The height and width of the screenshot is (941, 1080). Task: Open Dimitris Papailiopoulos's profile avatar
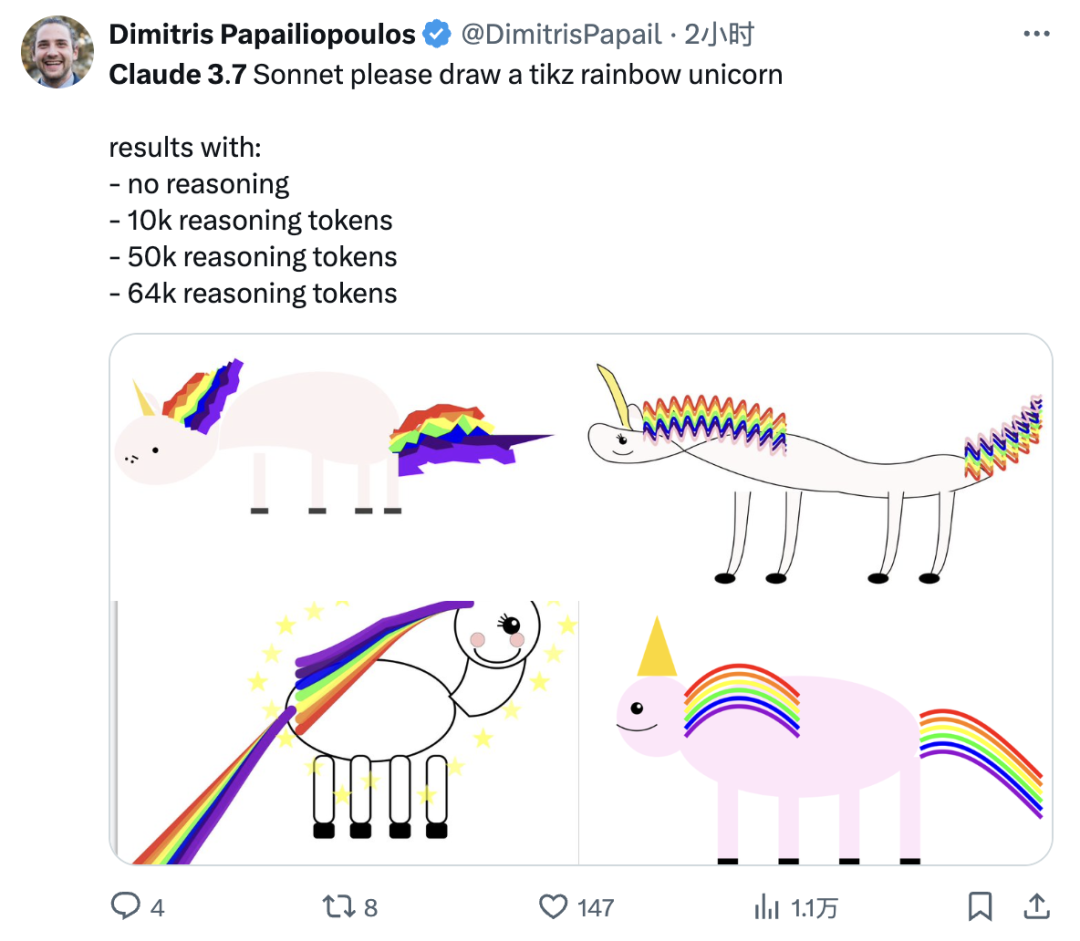(x=57, y=52)
